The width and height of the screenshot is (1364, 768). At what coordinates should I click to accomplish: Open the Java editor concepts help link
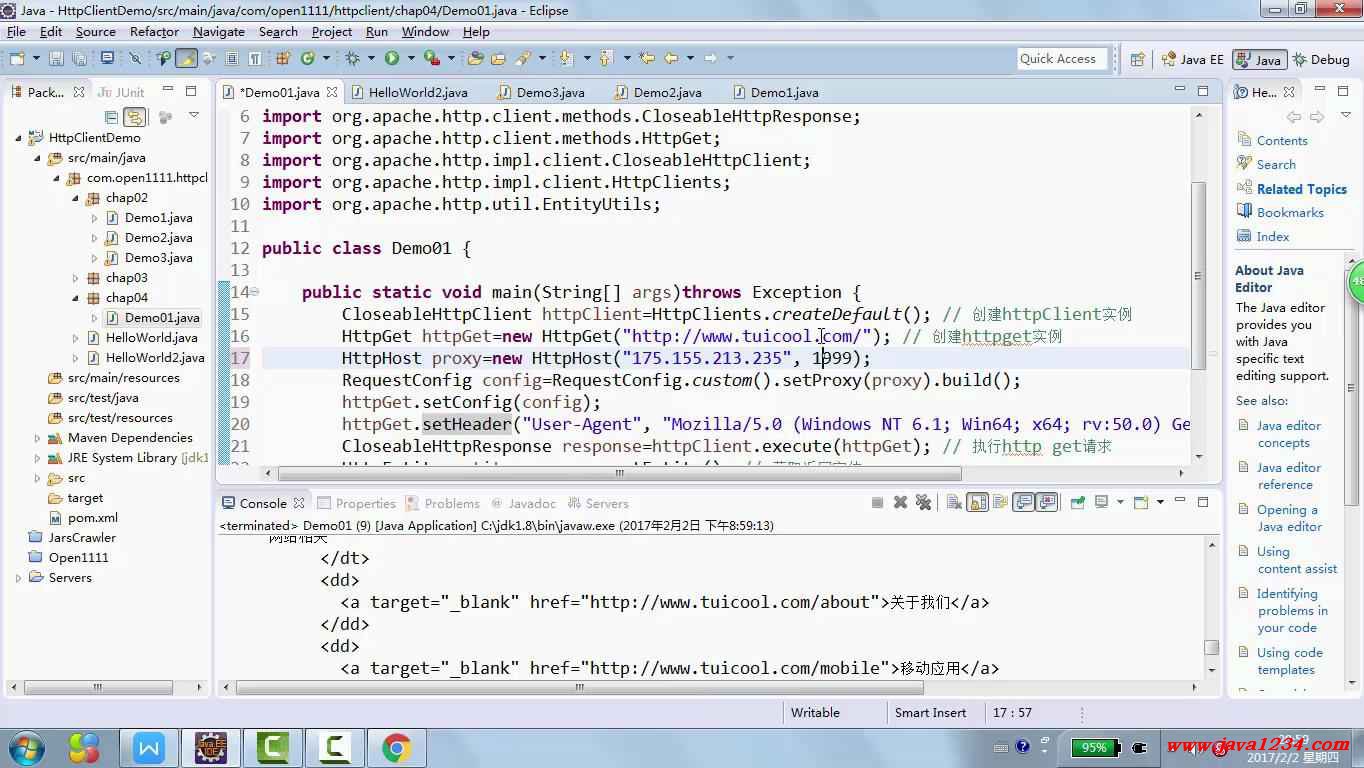pyautogui.click(x=1288, y=434)
